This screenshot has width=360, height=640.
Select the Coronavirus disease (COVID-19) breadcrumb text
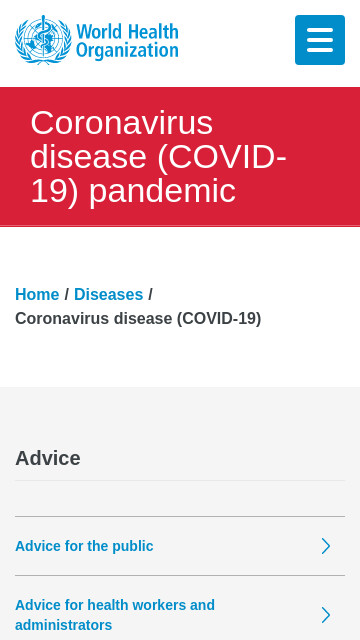(138, 318)
